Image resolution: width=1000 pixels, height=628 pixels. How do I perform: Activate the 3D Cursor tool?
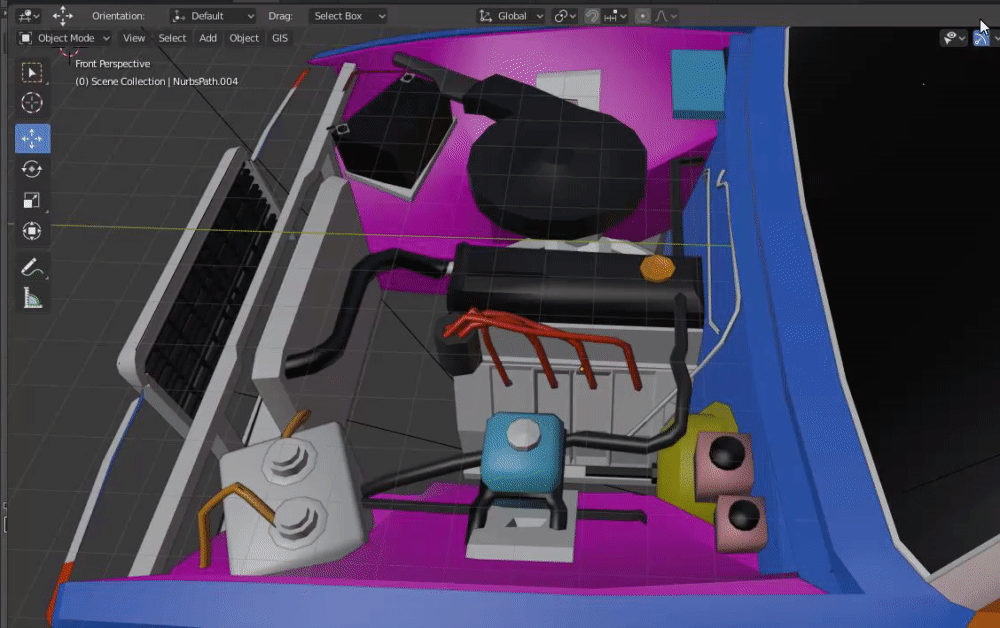(x=32, y=103)
